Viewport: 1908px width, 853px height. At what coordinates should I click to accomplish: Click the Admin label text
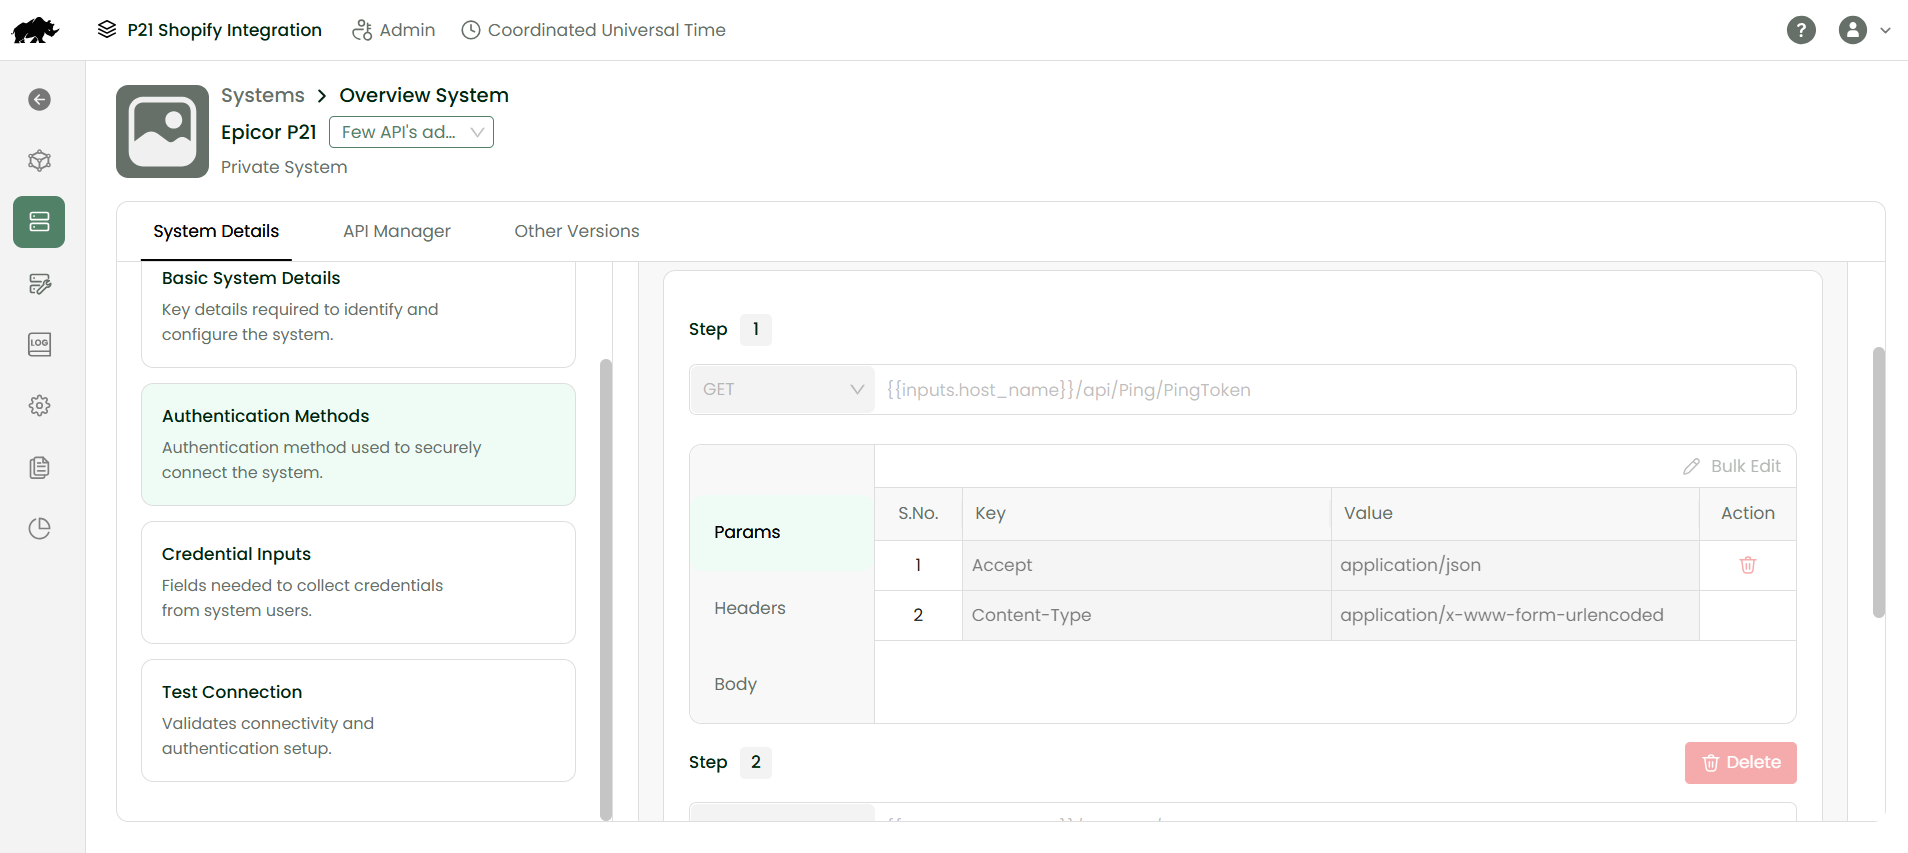(x=407, y=30)
